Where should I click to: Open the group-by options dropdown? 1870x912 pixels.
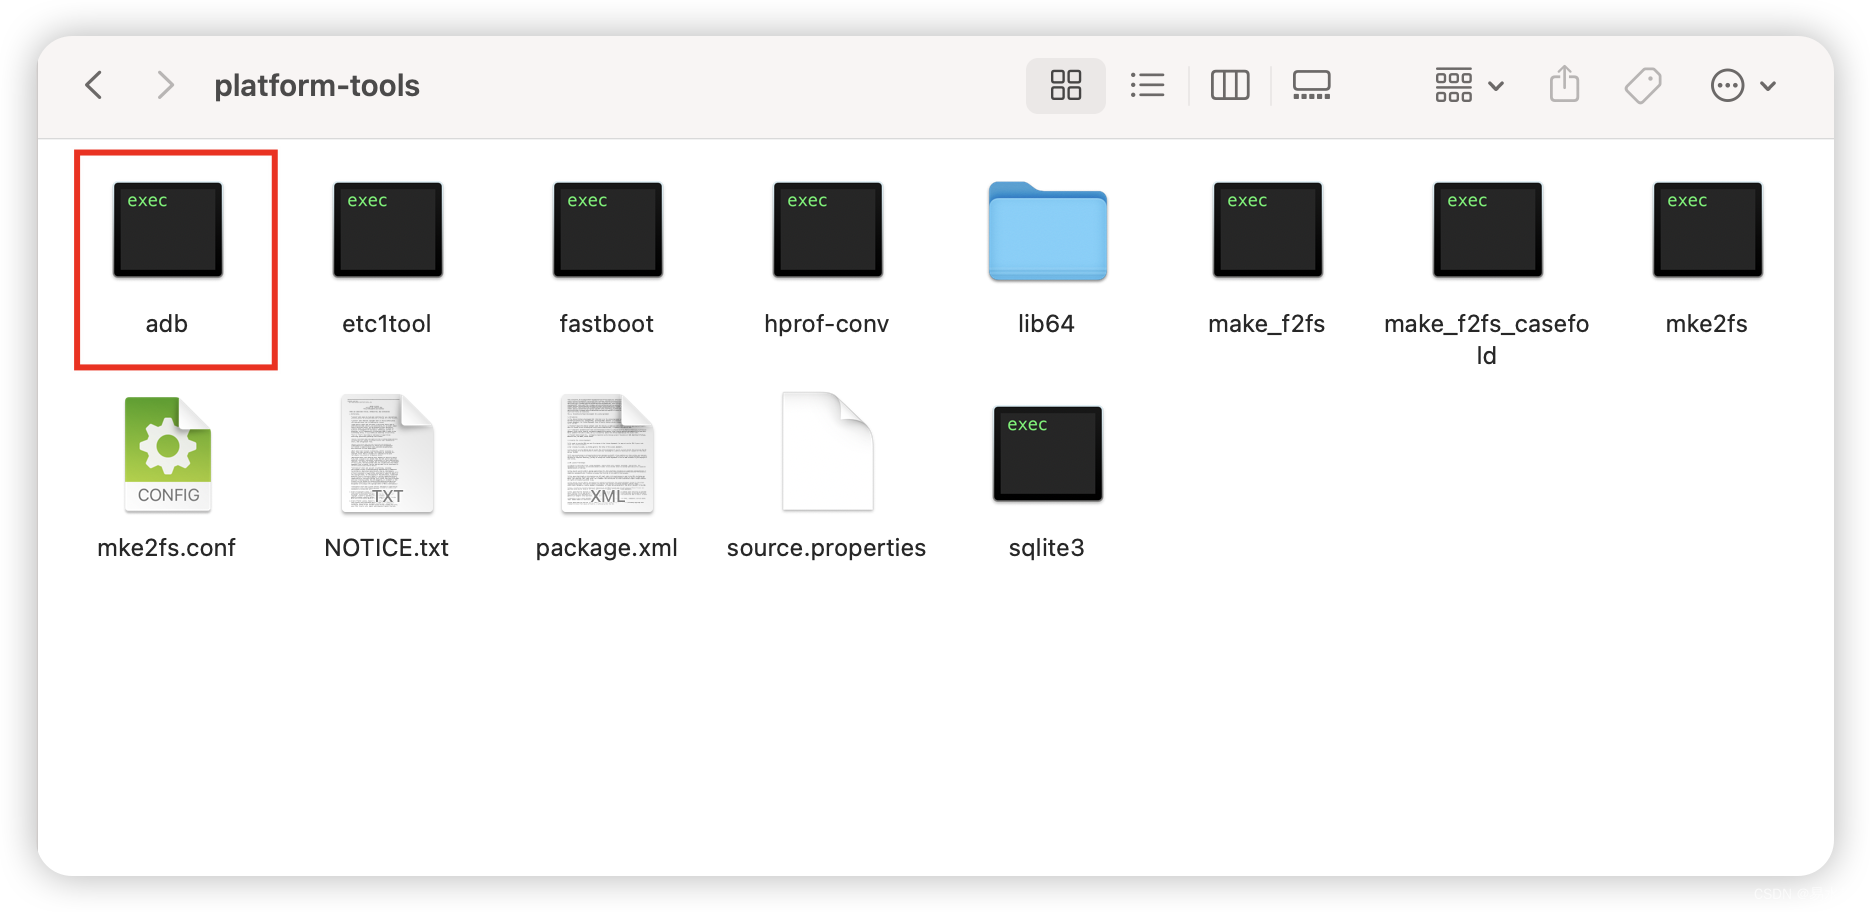click(x=1469, y=85)
